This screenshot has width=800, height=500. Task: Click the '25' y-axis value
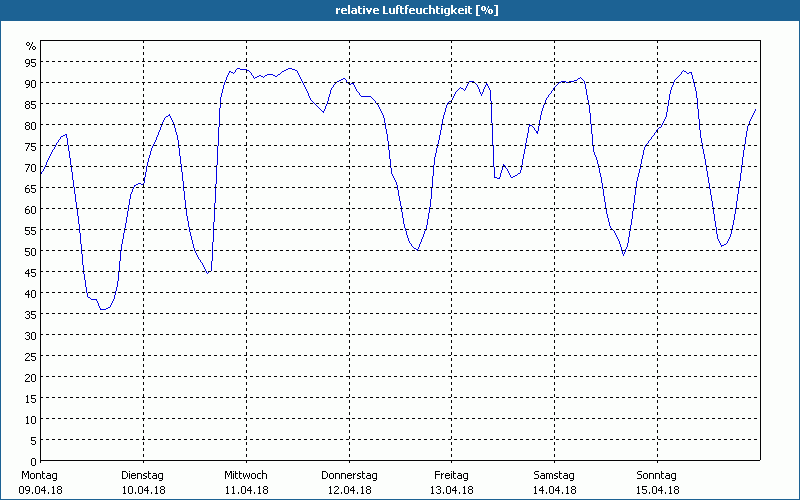point(31,357)
